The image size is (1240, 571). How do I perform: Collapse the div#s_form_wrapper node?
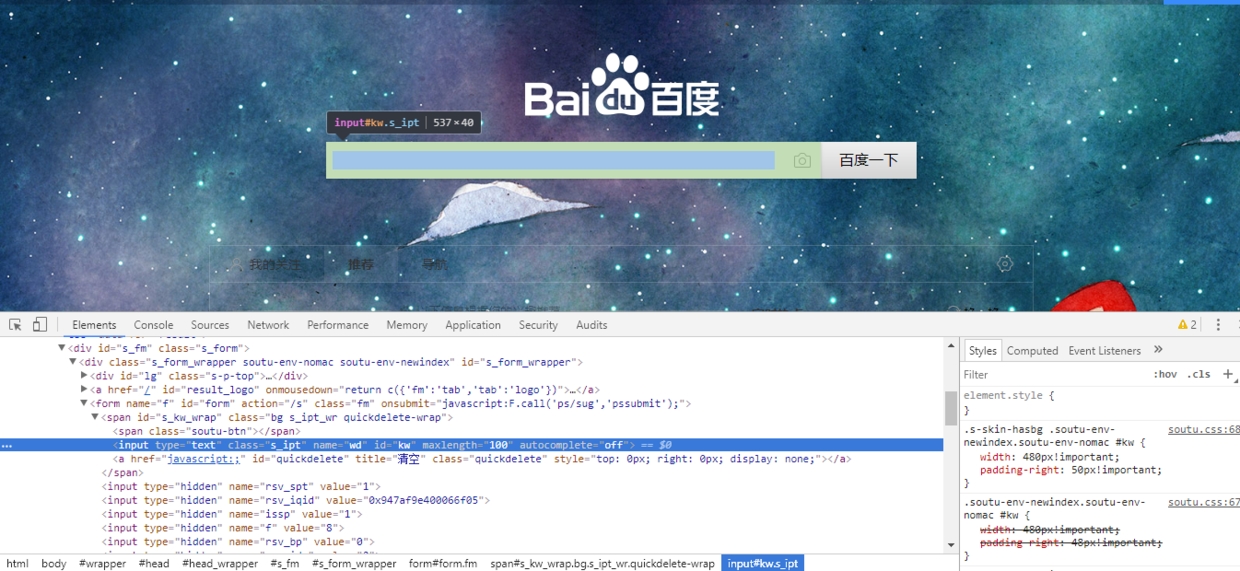(x=73, y=362)
